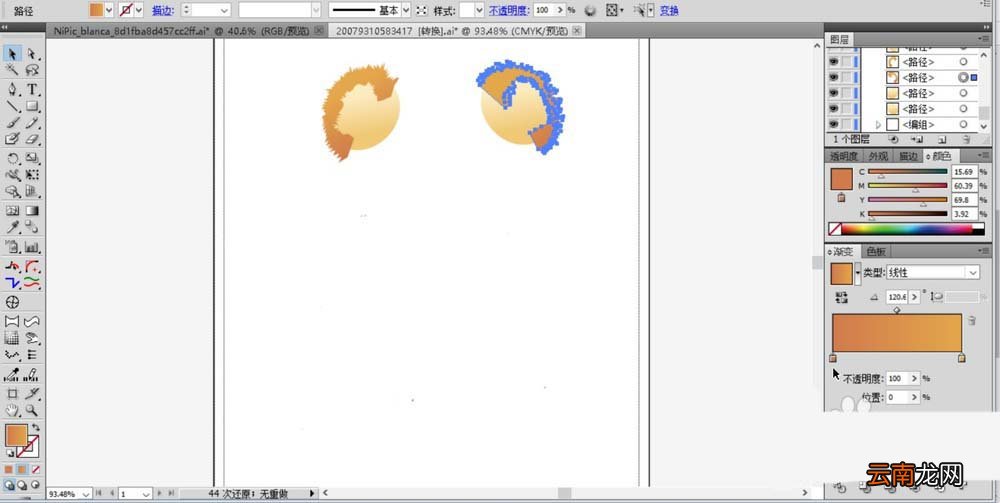1000x503 pixels.
Task: Click the M magenta slider track
Action: [908, 186]
